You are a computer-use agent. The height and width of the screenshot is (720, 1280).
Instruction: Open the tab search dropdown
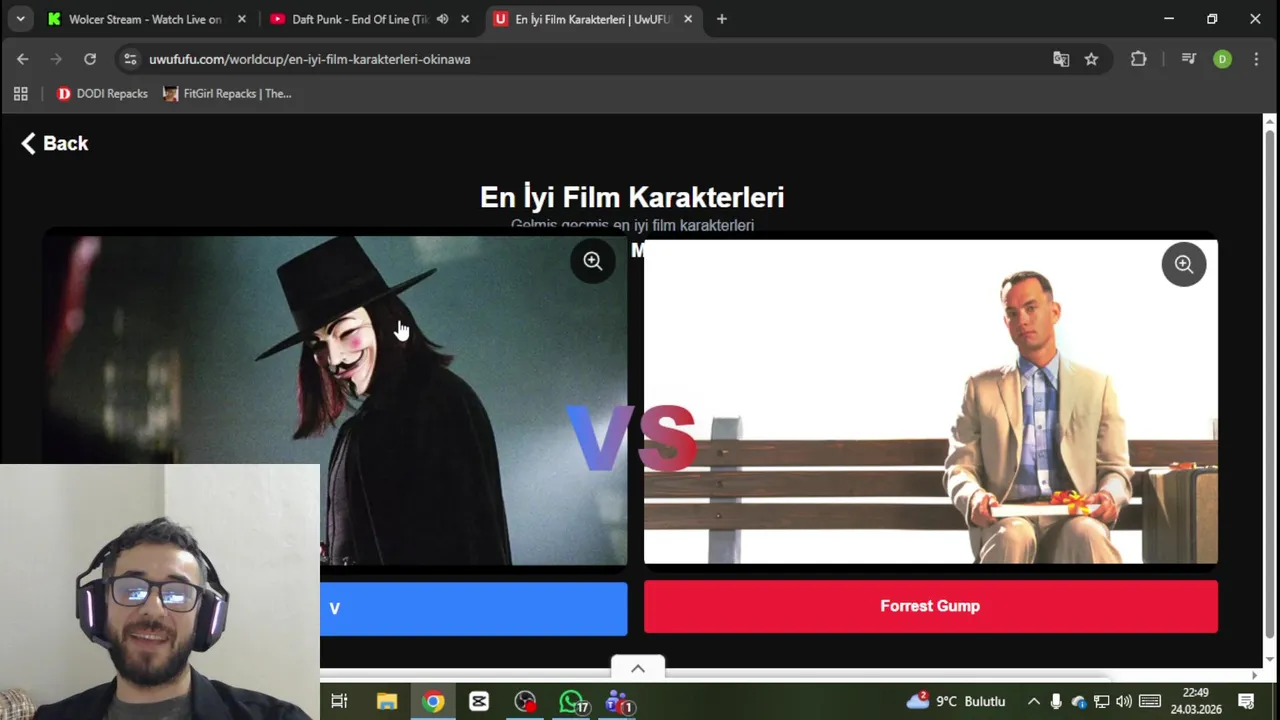pyautogui.click(x=20, y=19)
